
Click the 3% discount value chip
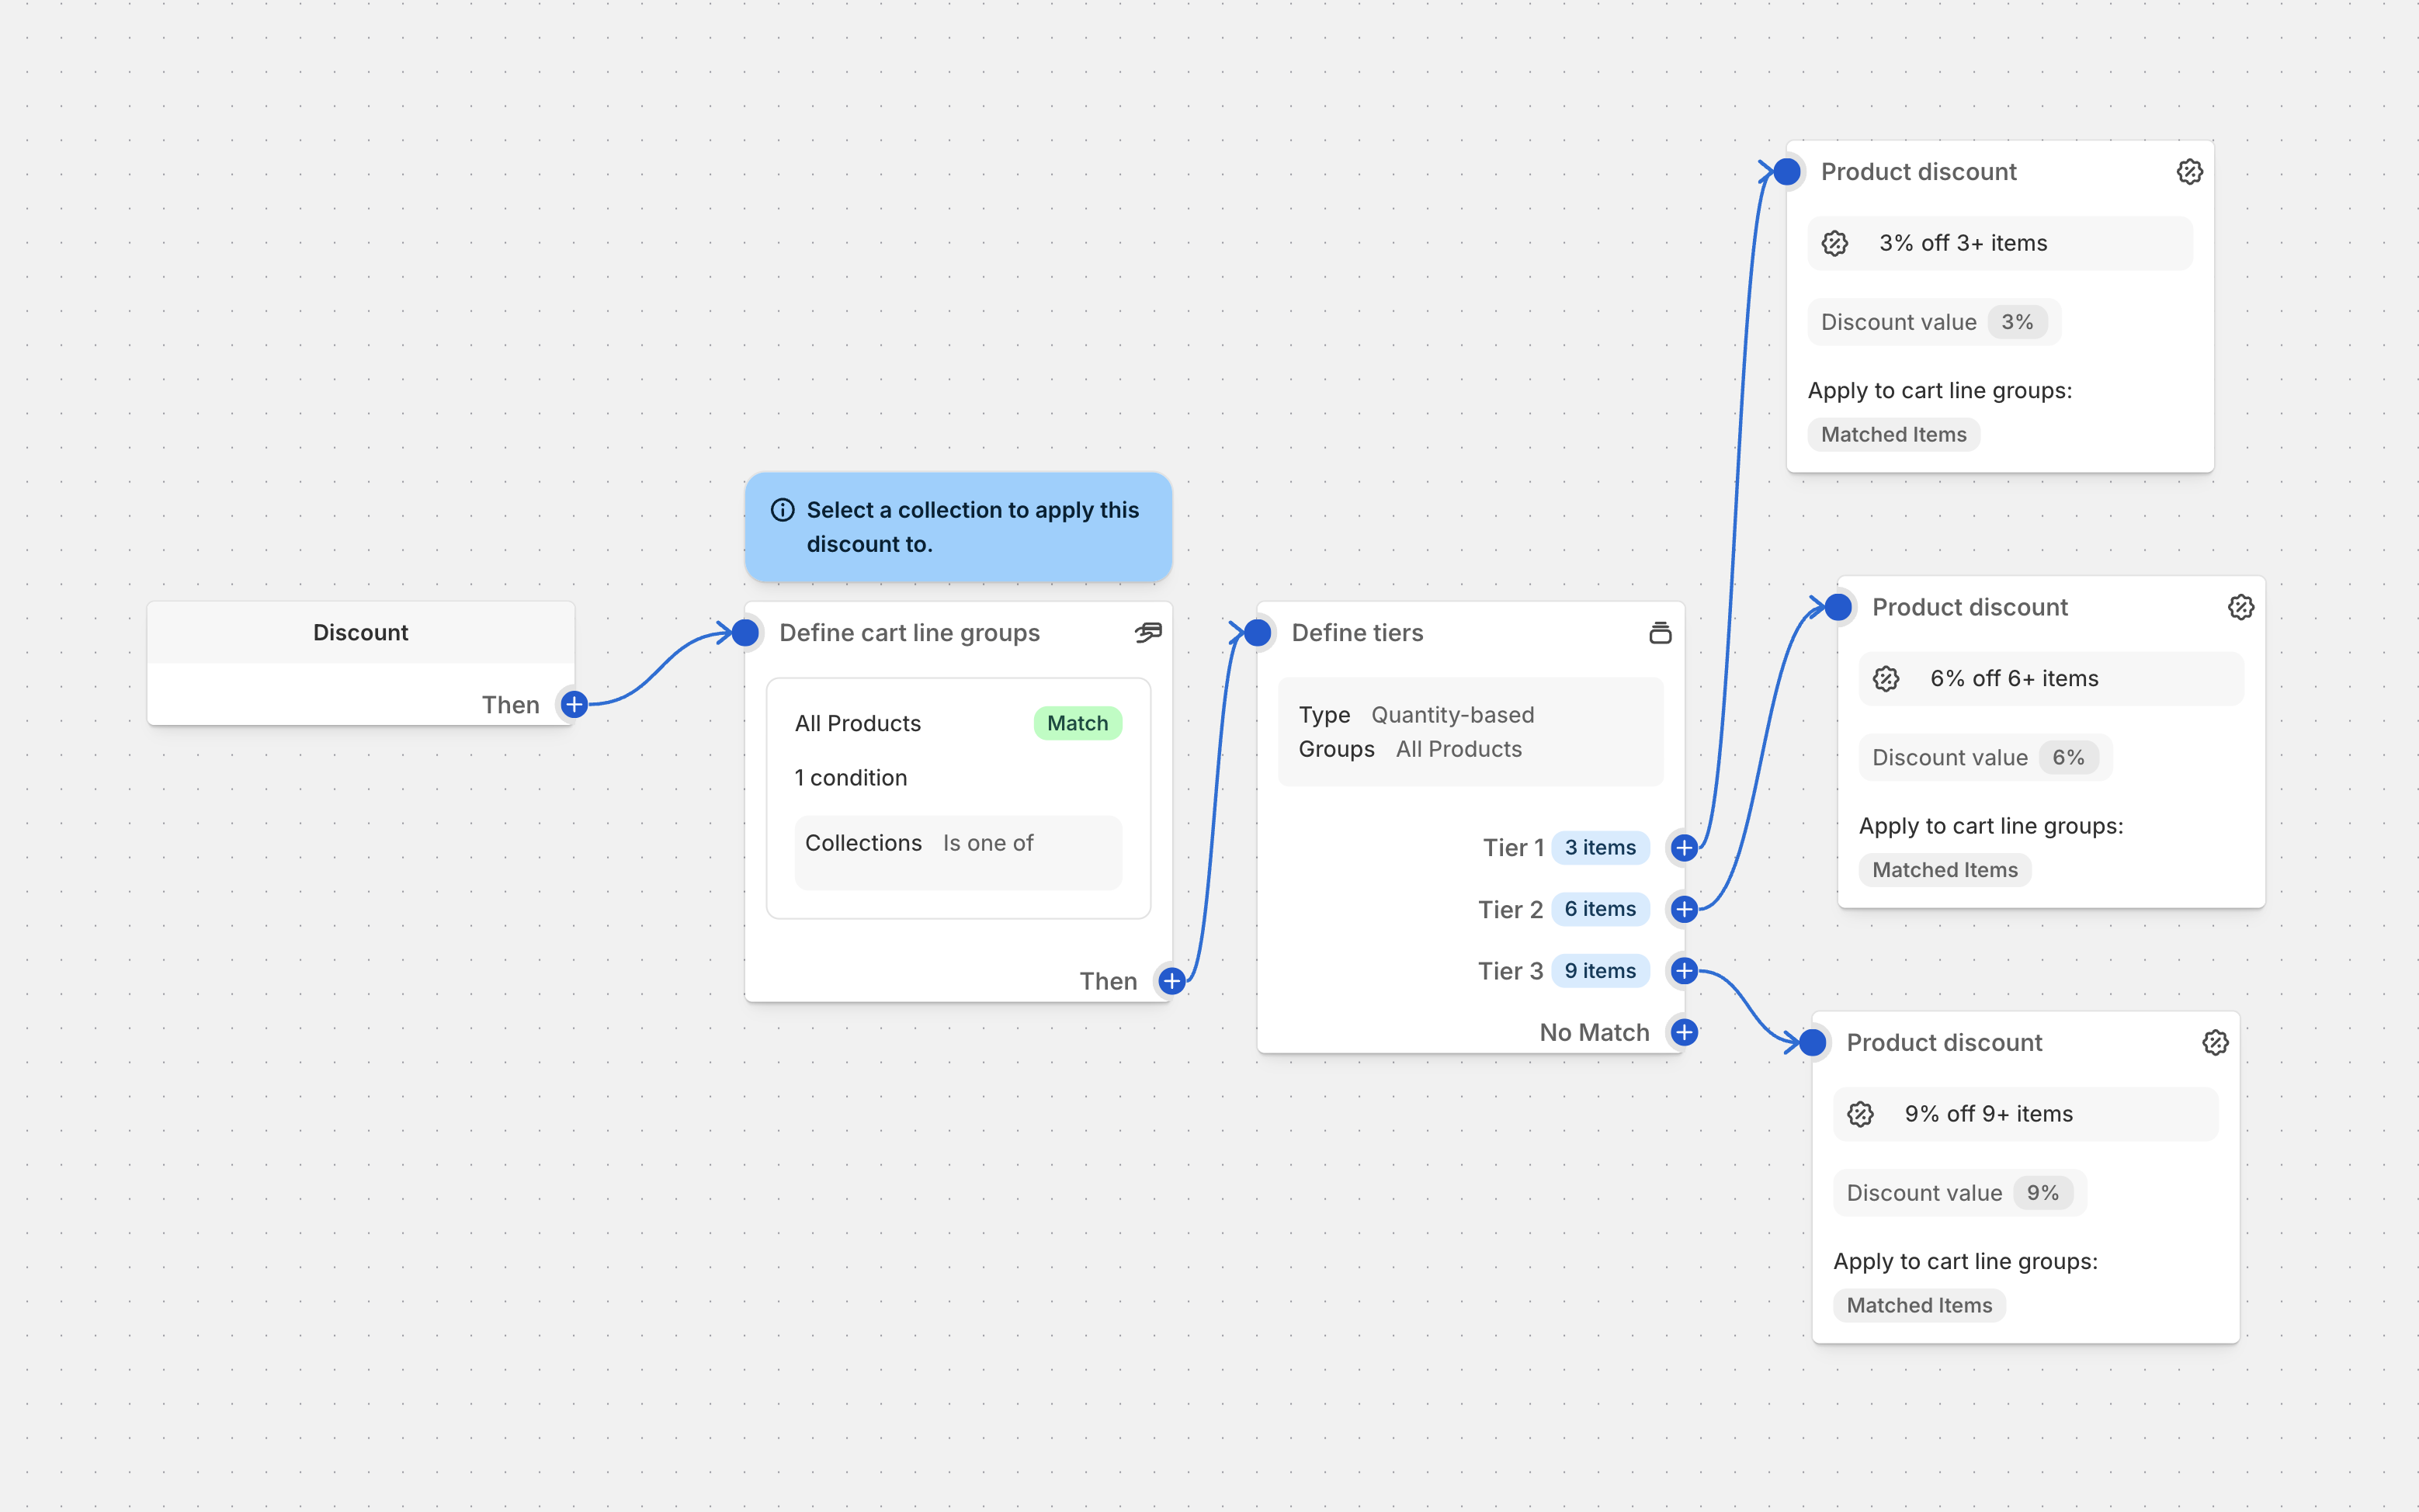pyautogui.click(x=2016, y=322)
